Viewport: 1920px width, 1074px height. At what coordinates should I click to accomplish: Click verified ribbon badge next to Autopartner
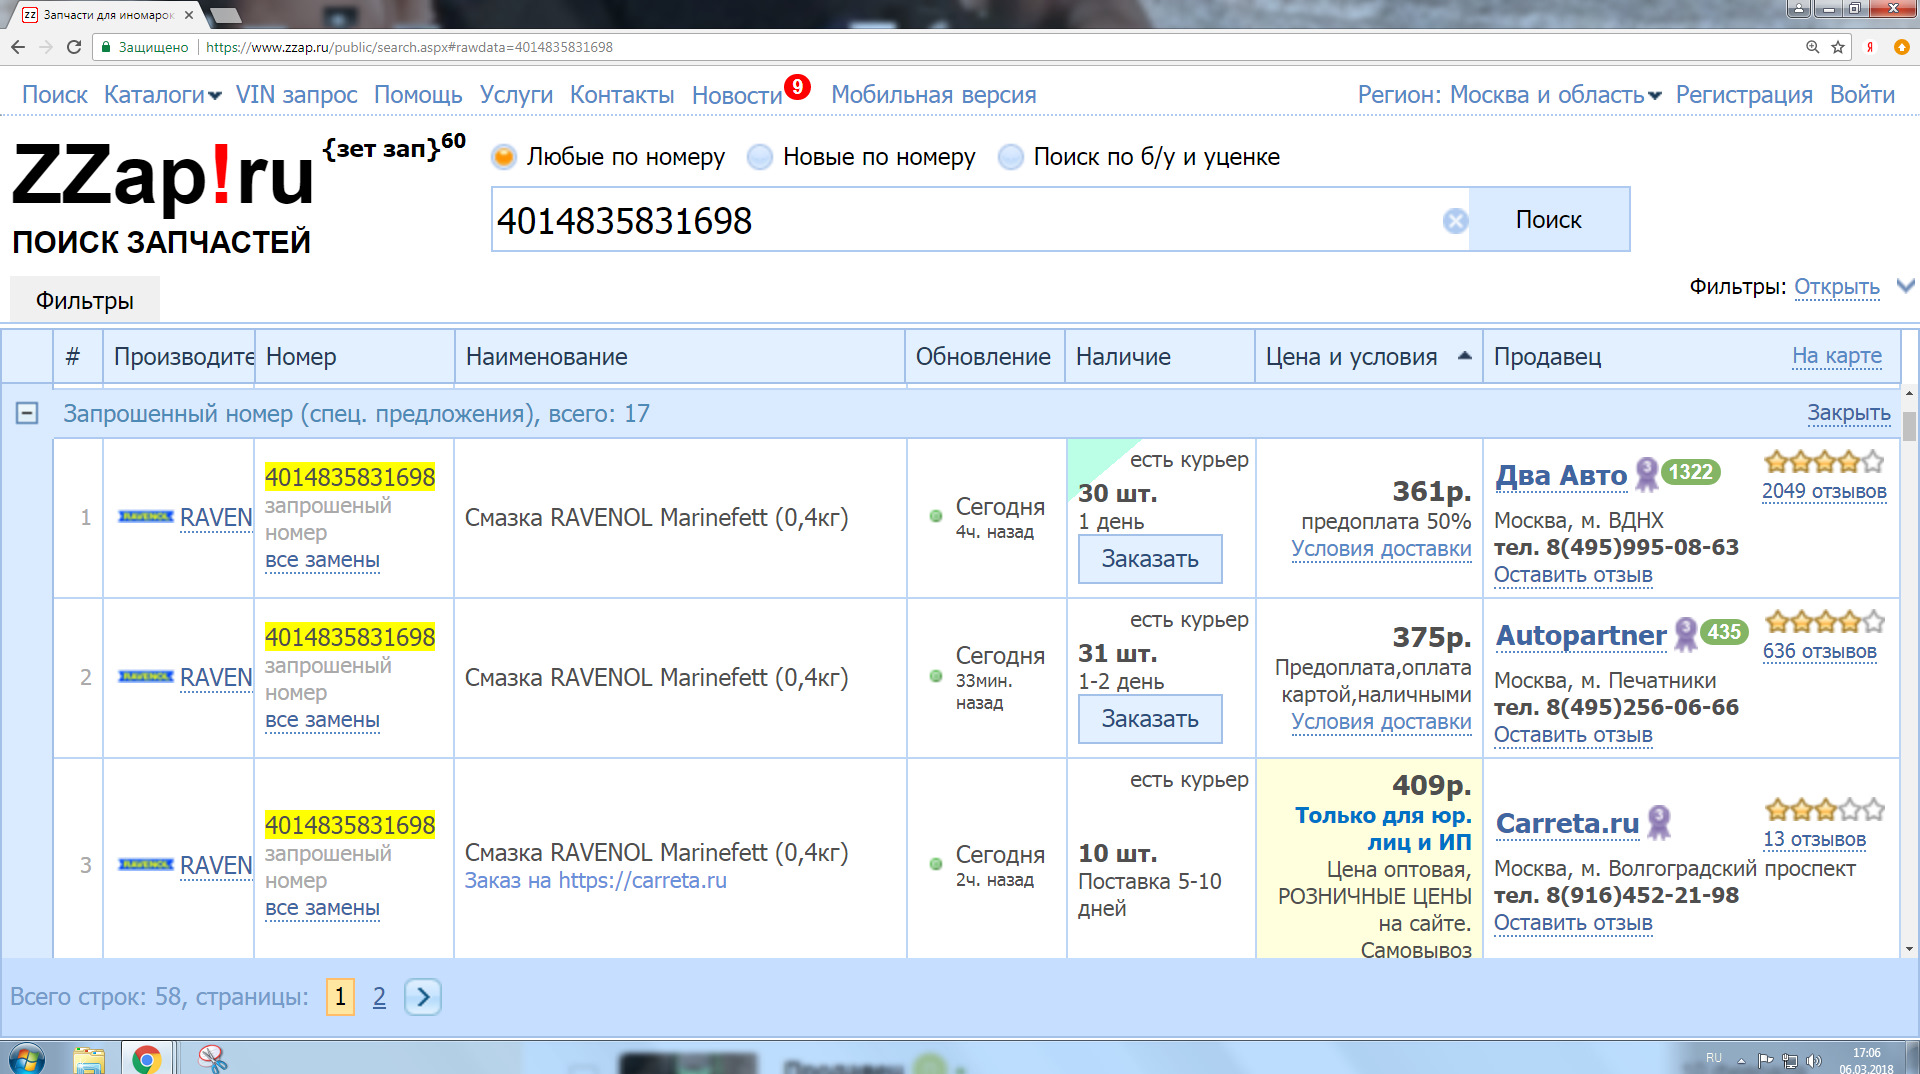[x=1685, y=634]
